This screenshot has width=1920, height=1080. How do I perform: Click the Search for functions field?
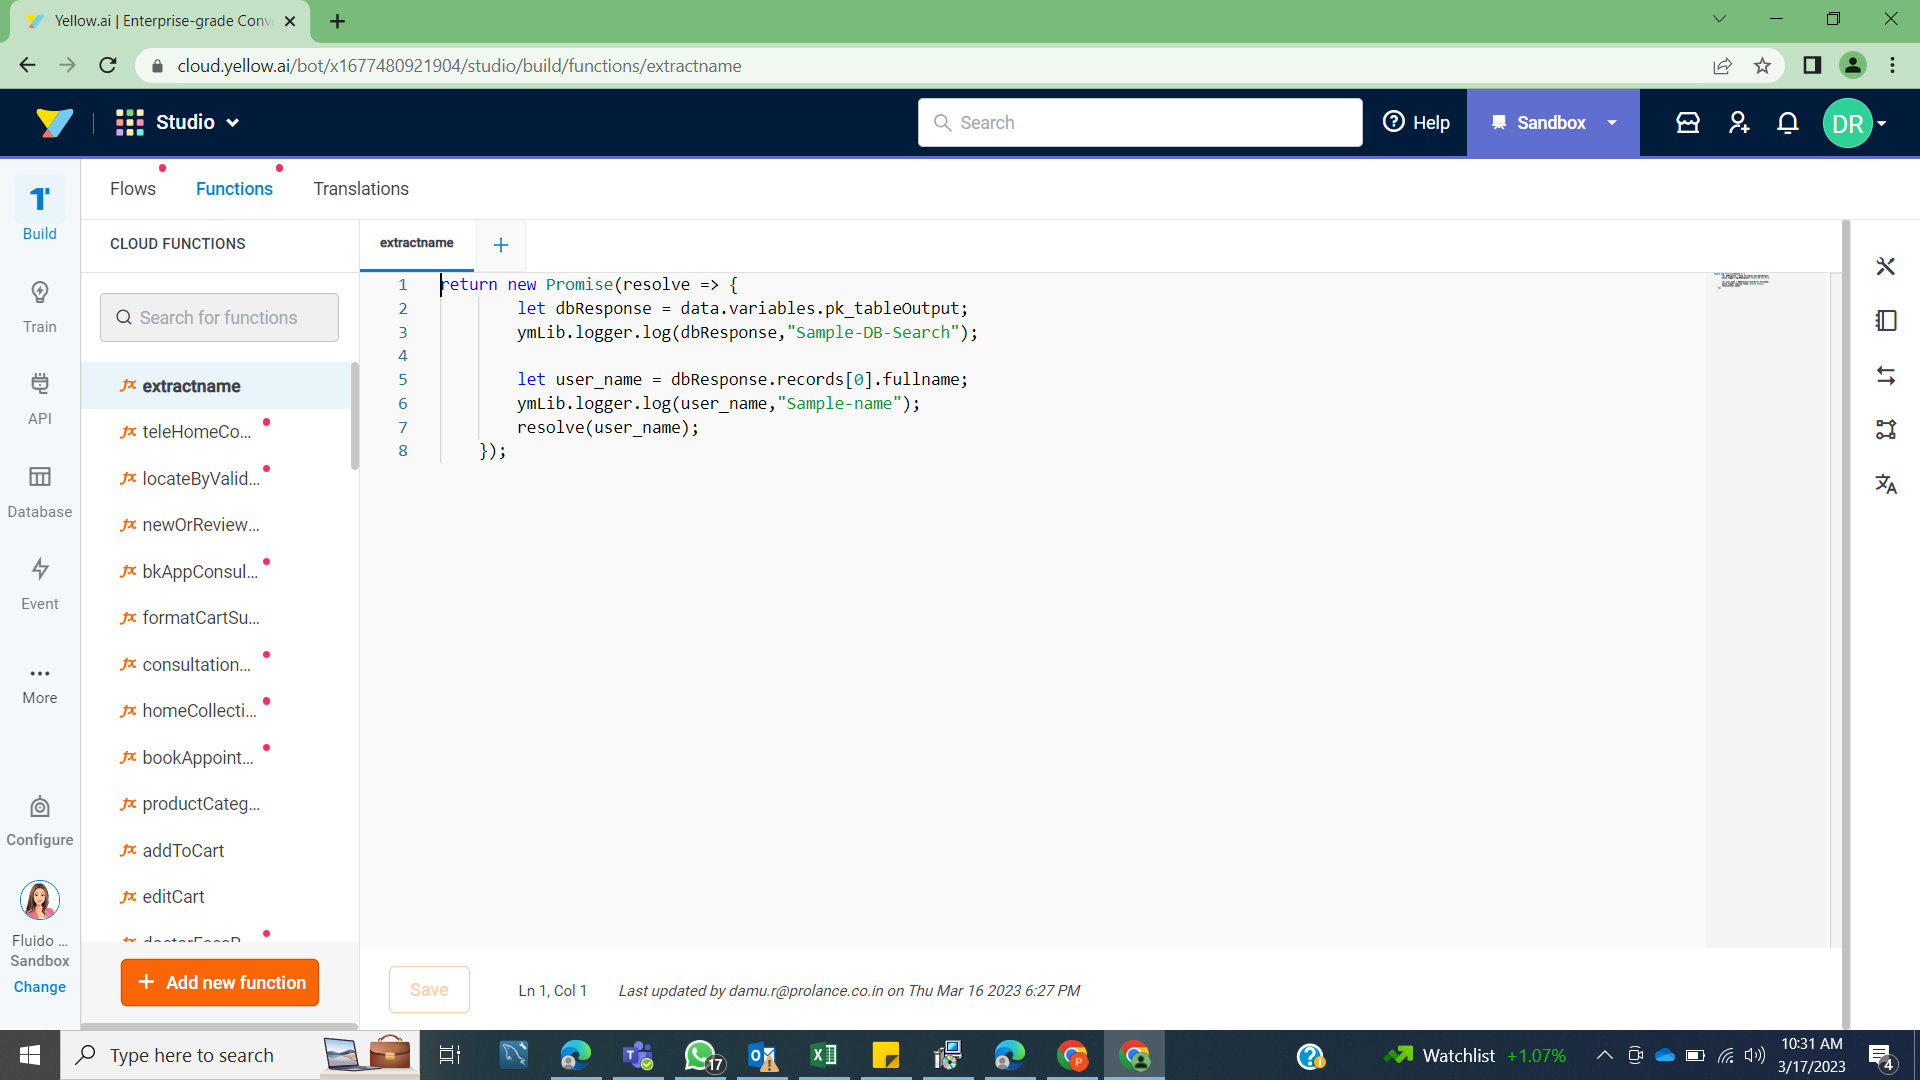219,317
